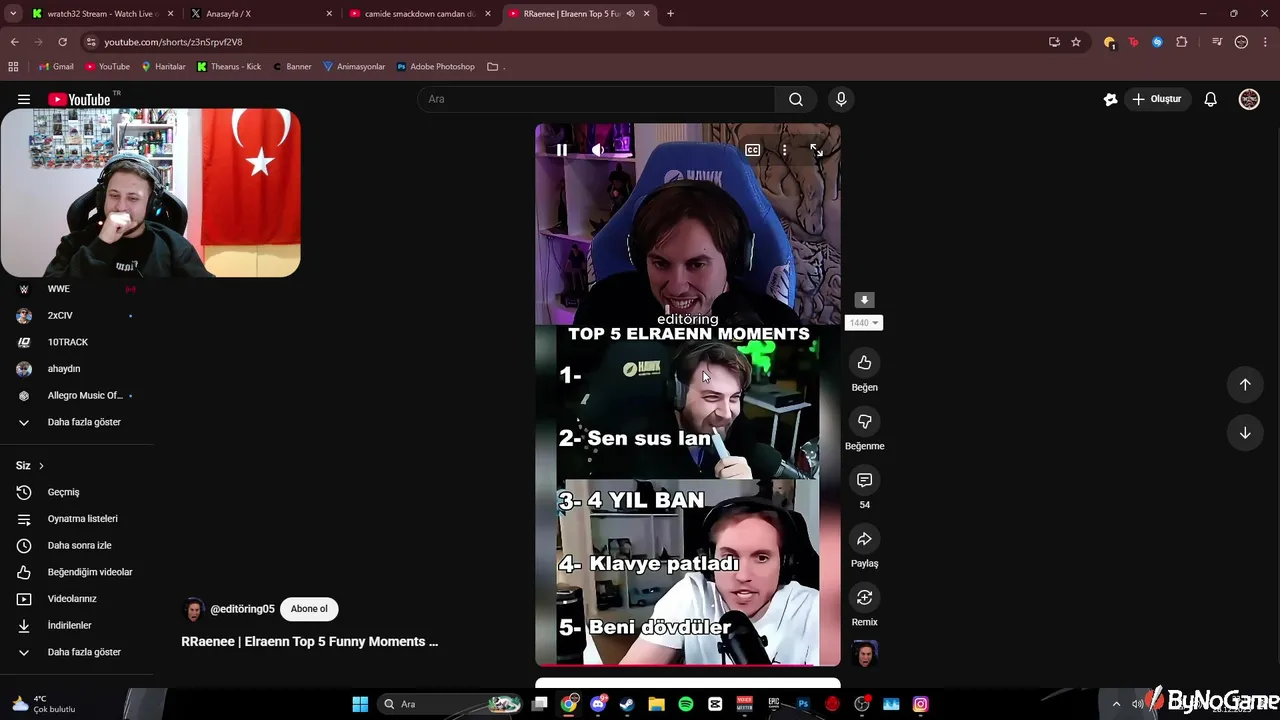
Task: Dislike the Short with Beğenme
Action: click(x=865, y=422)
